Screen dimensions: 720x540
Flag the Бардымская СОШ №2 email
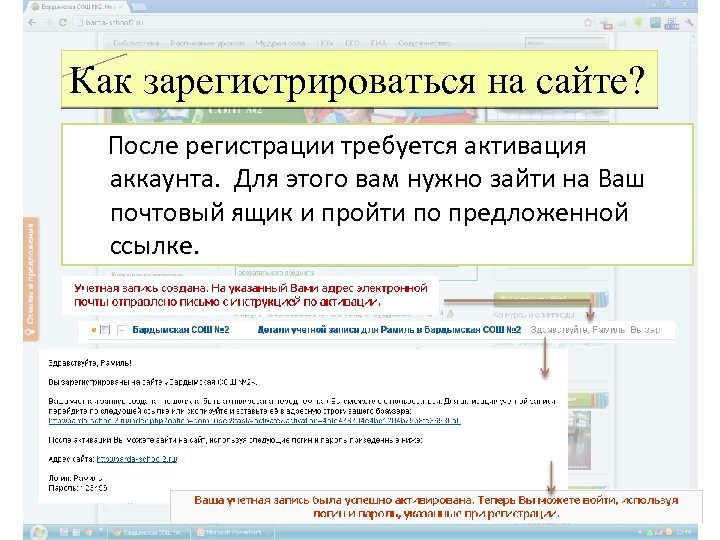(x=121, y=329)
